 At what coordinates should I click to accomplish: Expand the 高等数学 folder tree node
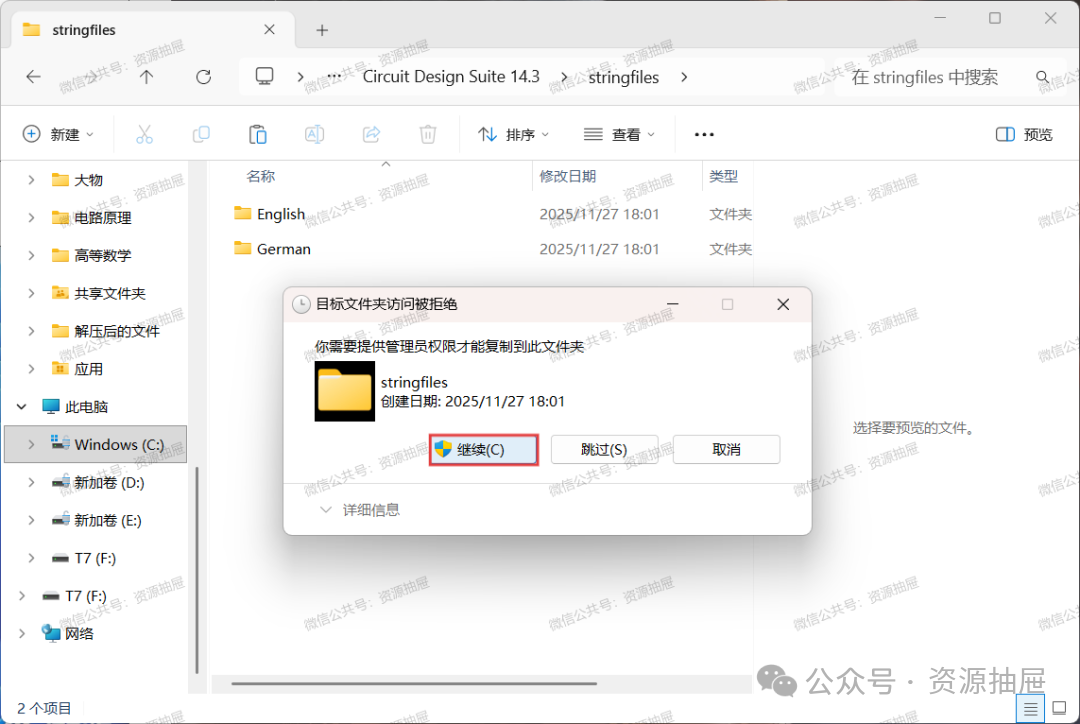pyautogui.click(x=31, y=256)
